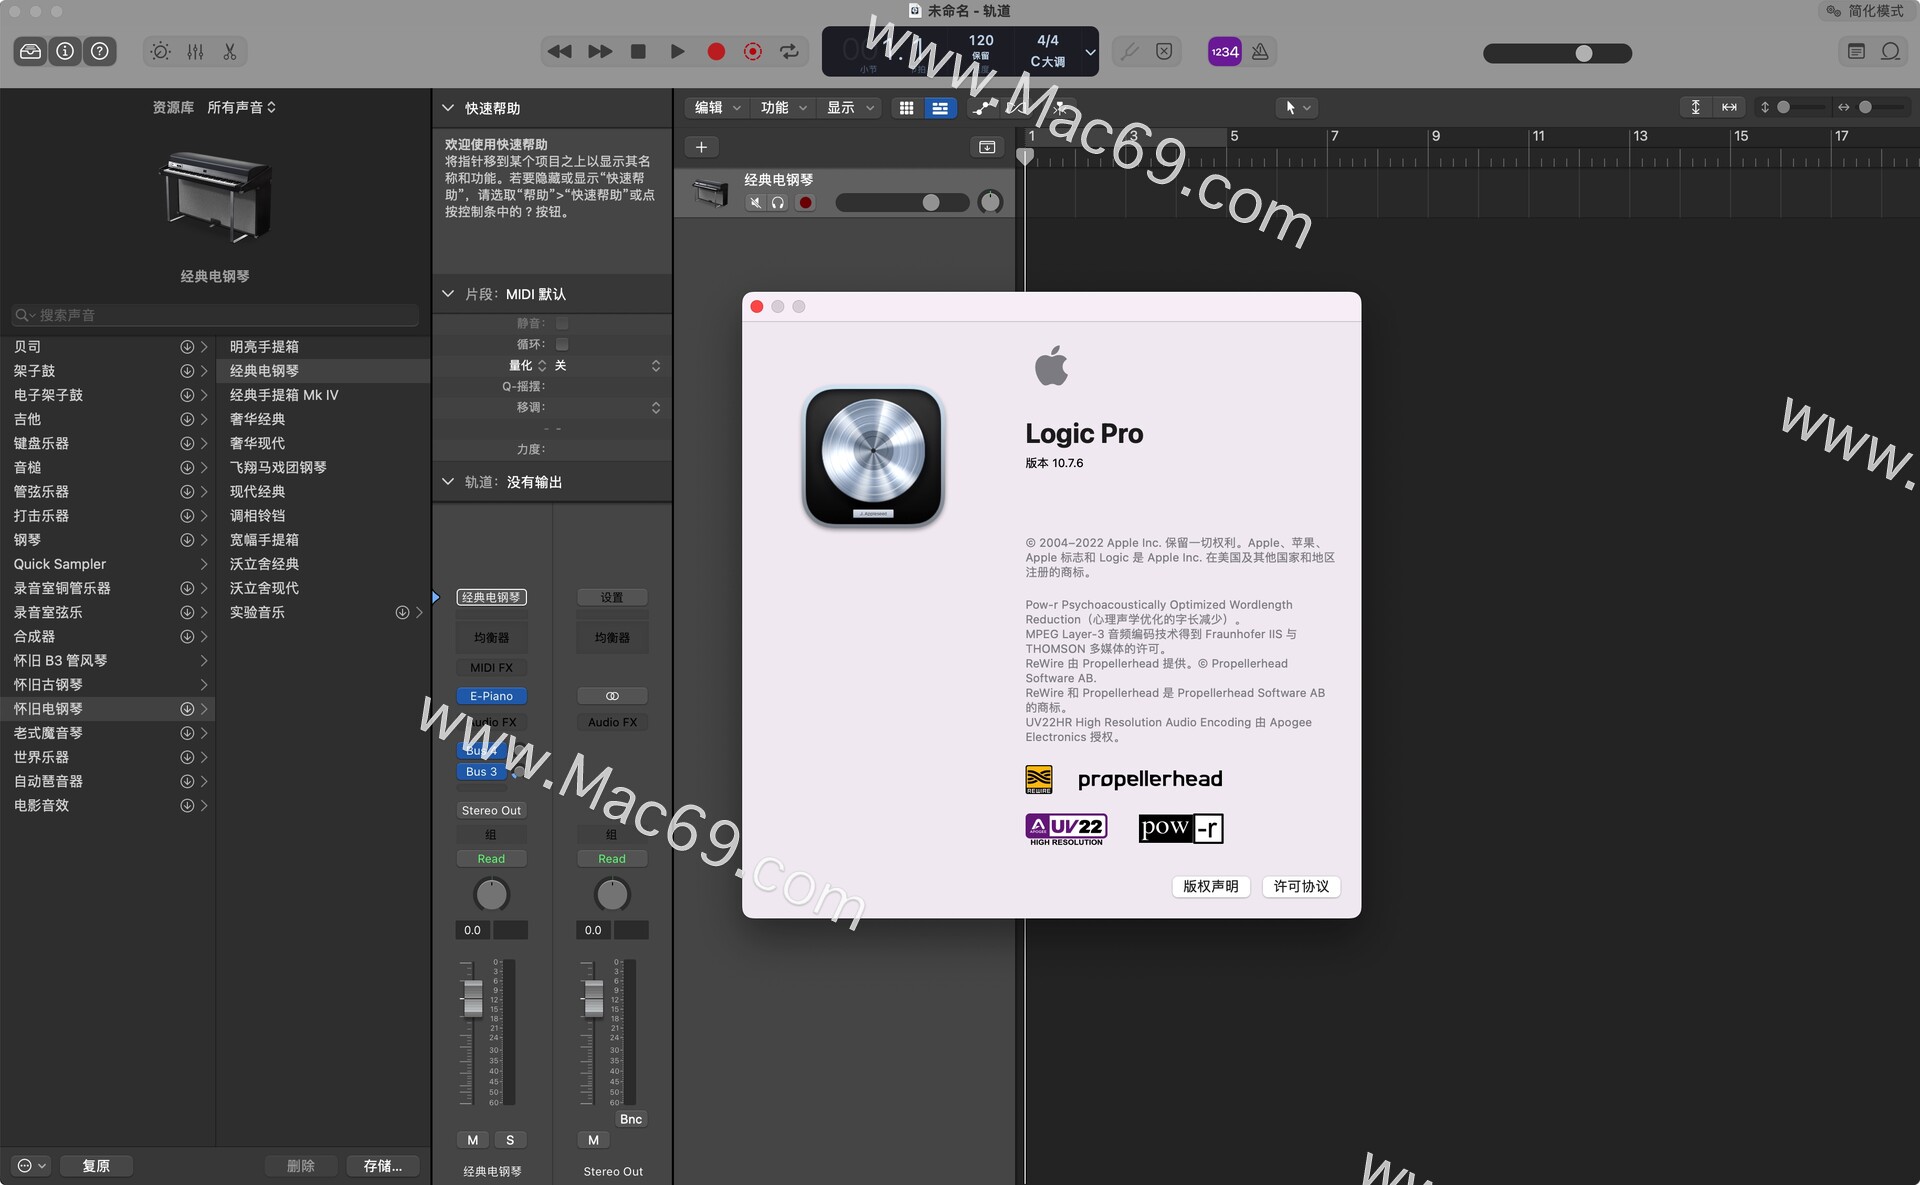Open the 编辑 menu in tracks area
The height and width of the screenshot is (1185, 1920).
(717, 108)
